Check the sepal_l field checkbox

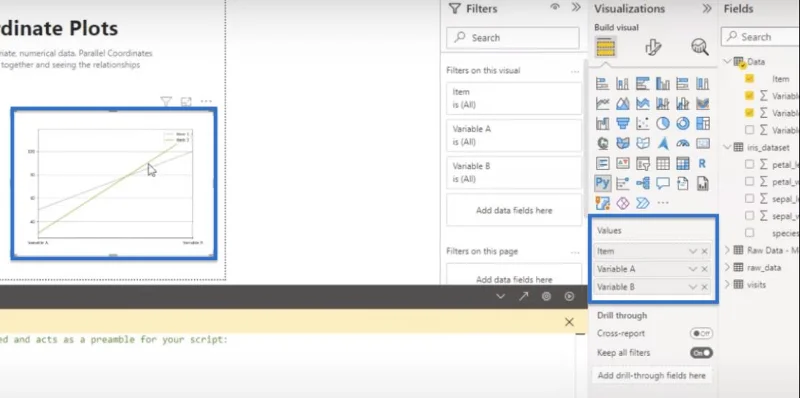pos(749,198)
